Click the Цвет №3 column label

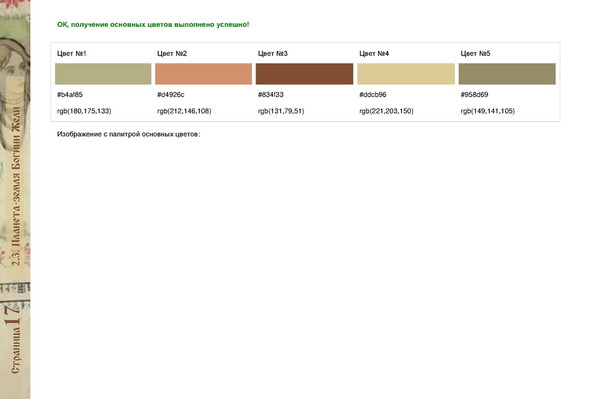tap(272, 54)
